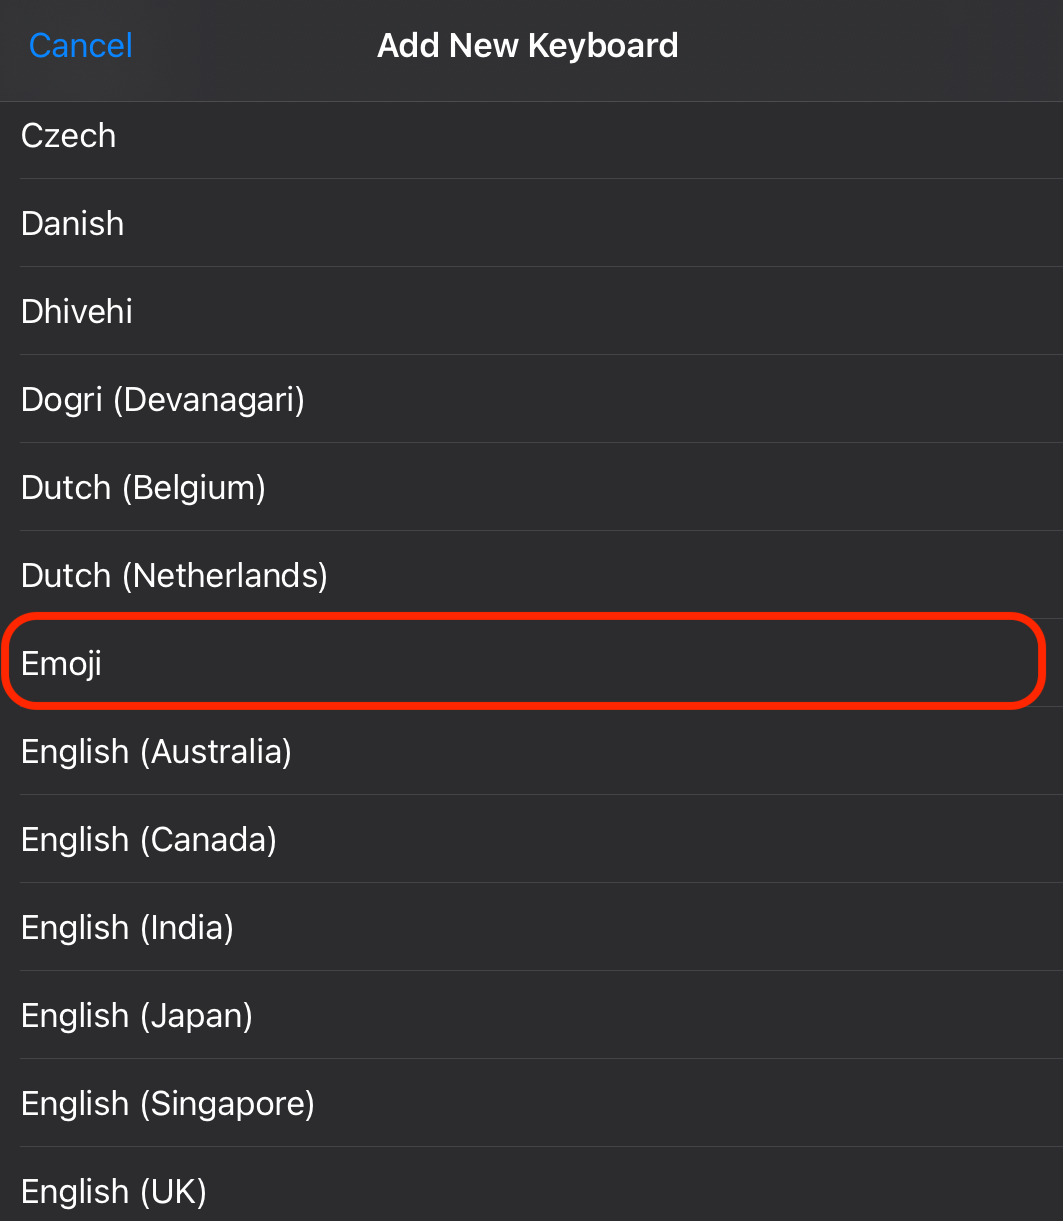Image resolution: width=1063 pixels, height=1221 pixels.
Task: Add the English (India) keyboard
Action: point(127,928)
